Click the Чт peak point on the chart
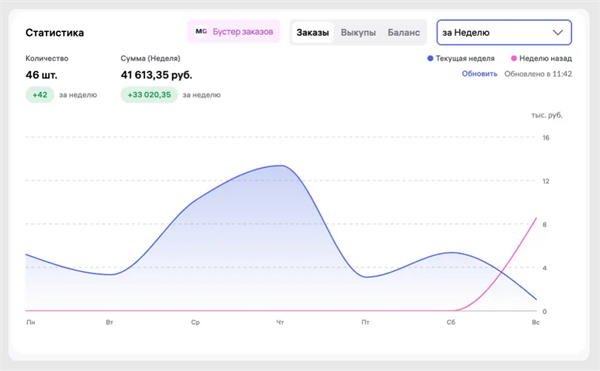 281,166
